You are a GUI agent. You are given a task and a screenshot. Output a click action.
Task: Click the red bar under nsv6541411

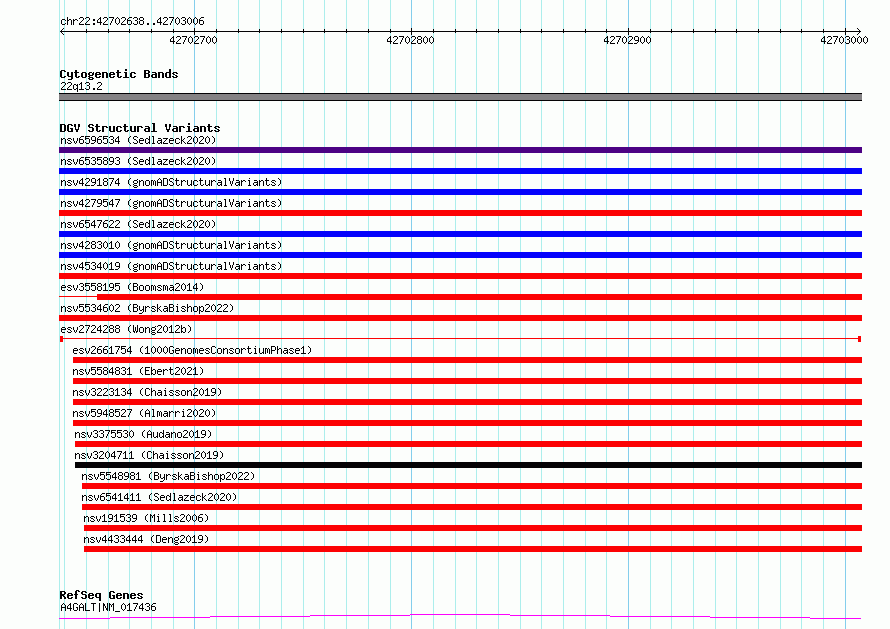pyautogui.click(x=472, y=507)
